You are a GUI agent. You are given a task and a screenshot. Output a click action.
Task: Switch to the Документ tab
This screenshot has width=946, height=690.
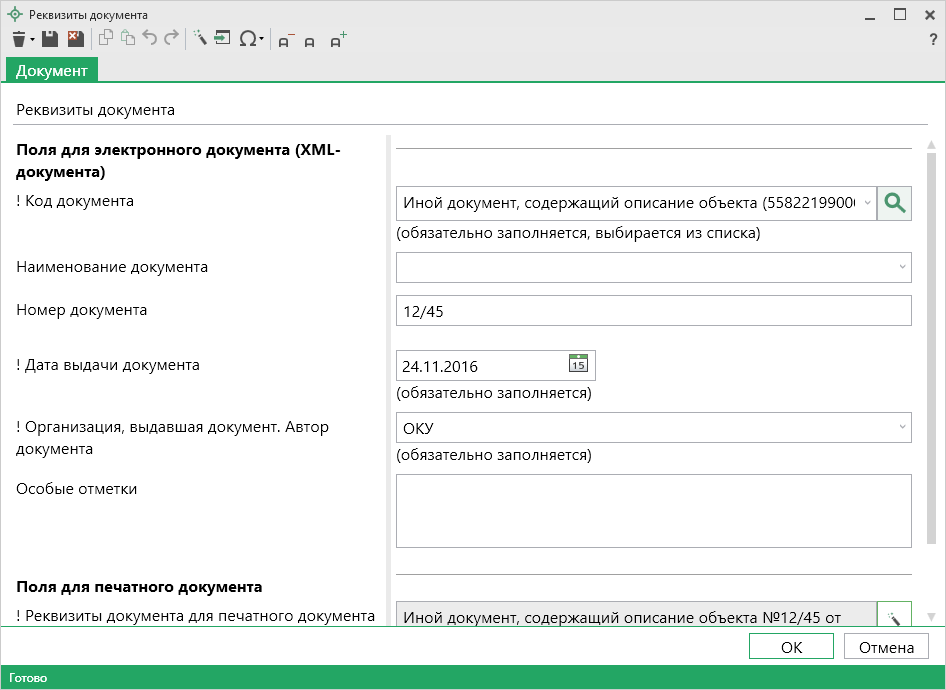pyautogui.click(x=52, y=70)
